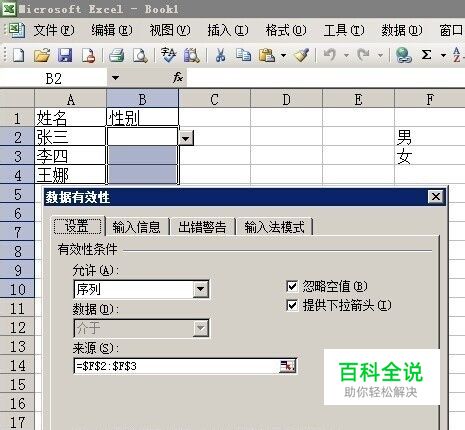Select cell containing 王娜
The image size is (465, 430).
[70, 174]
